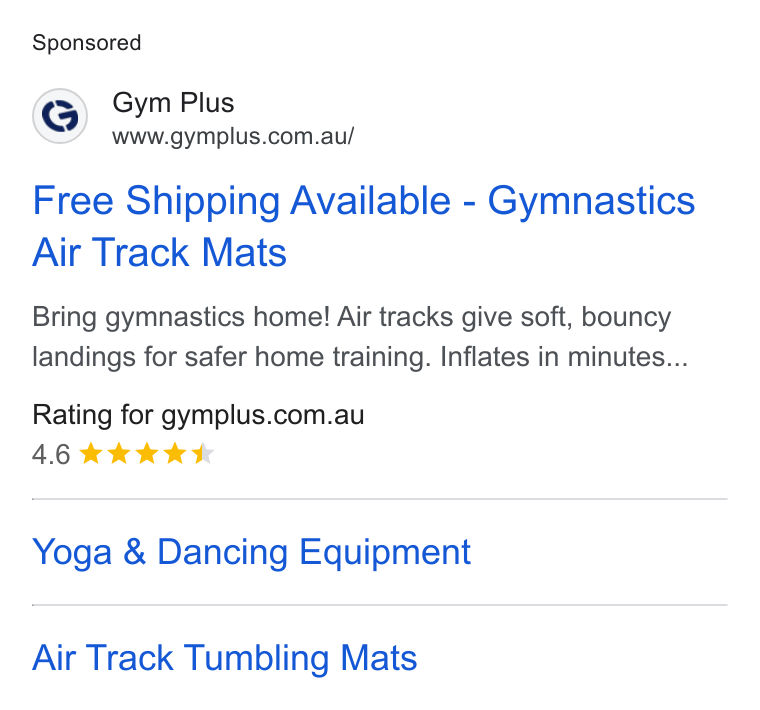Click the first gold rating star

click(x=91, y=454)
